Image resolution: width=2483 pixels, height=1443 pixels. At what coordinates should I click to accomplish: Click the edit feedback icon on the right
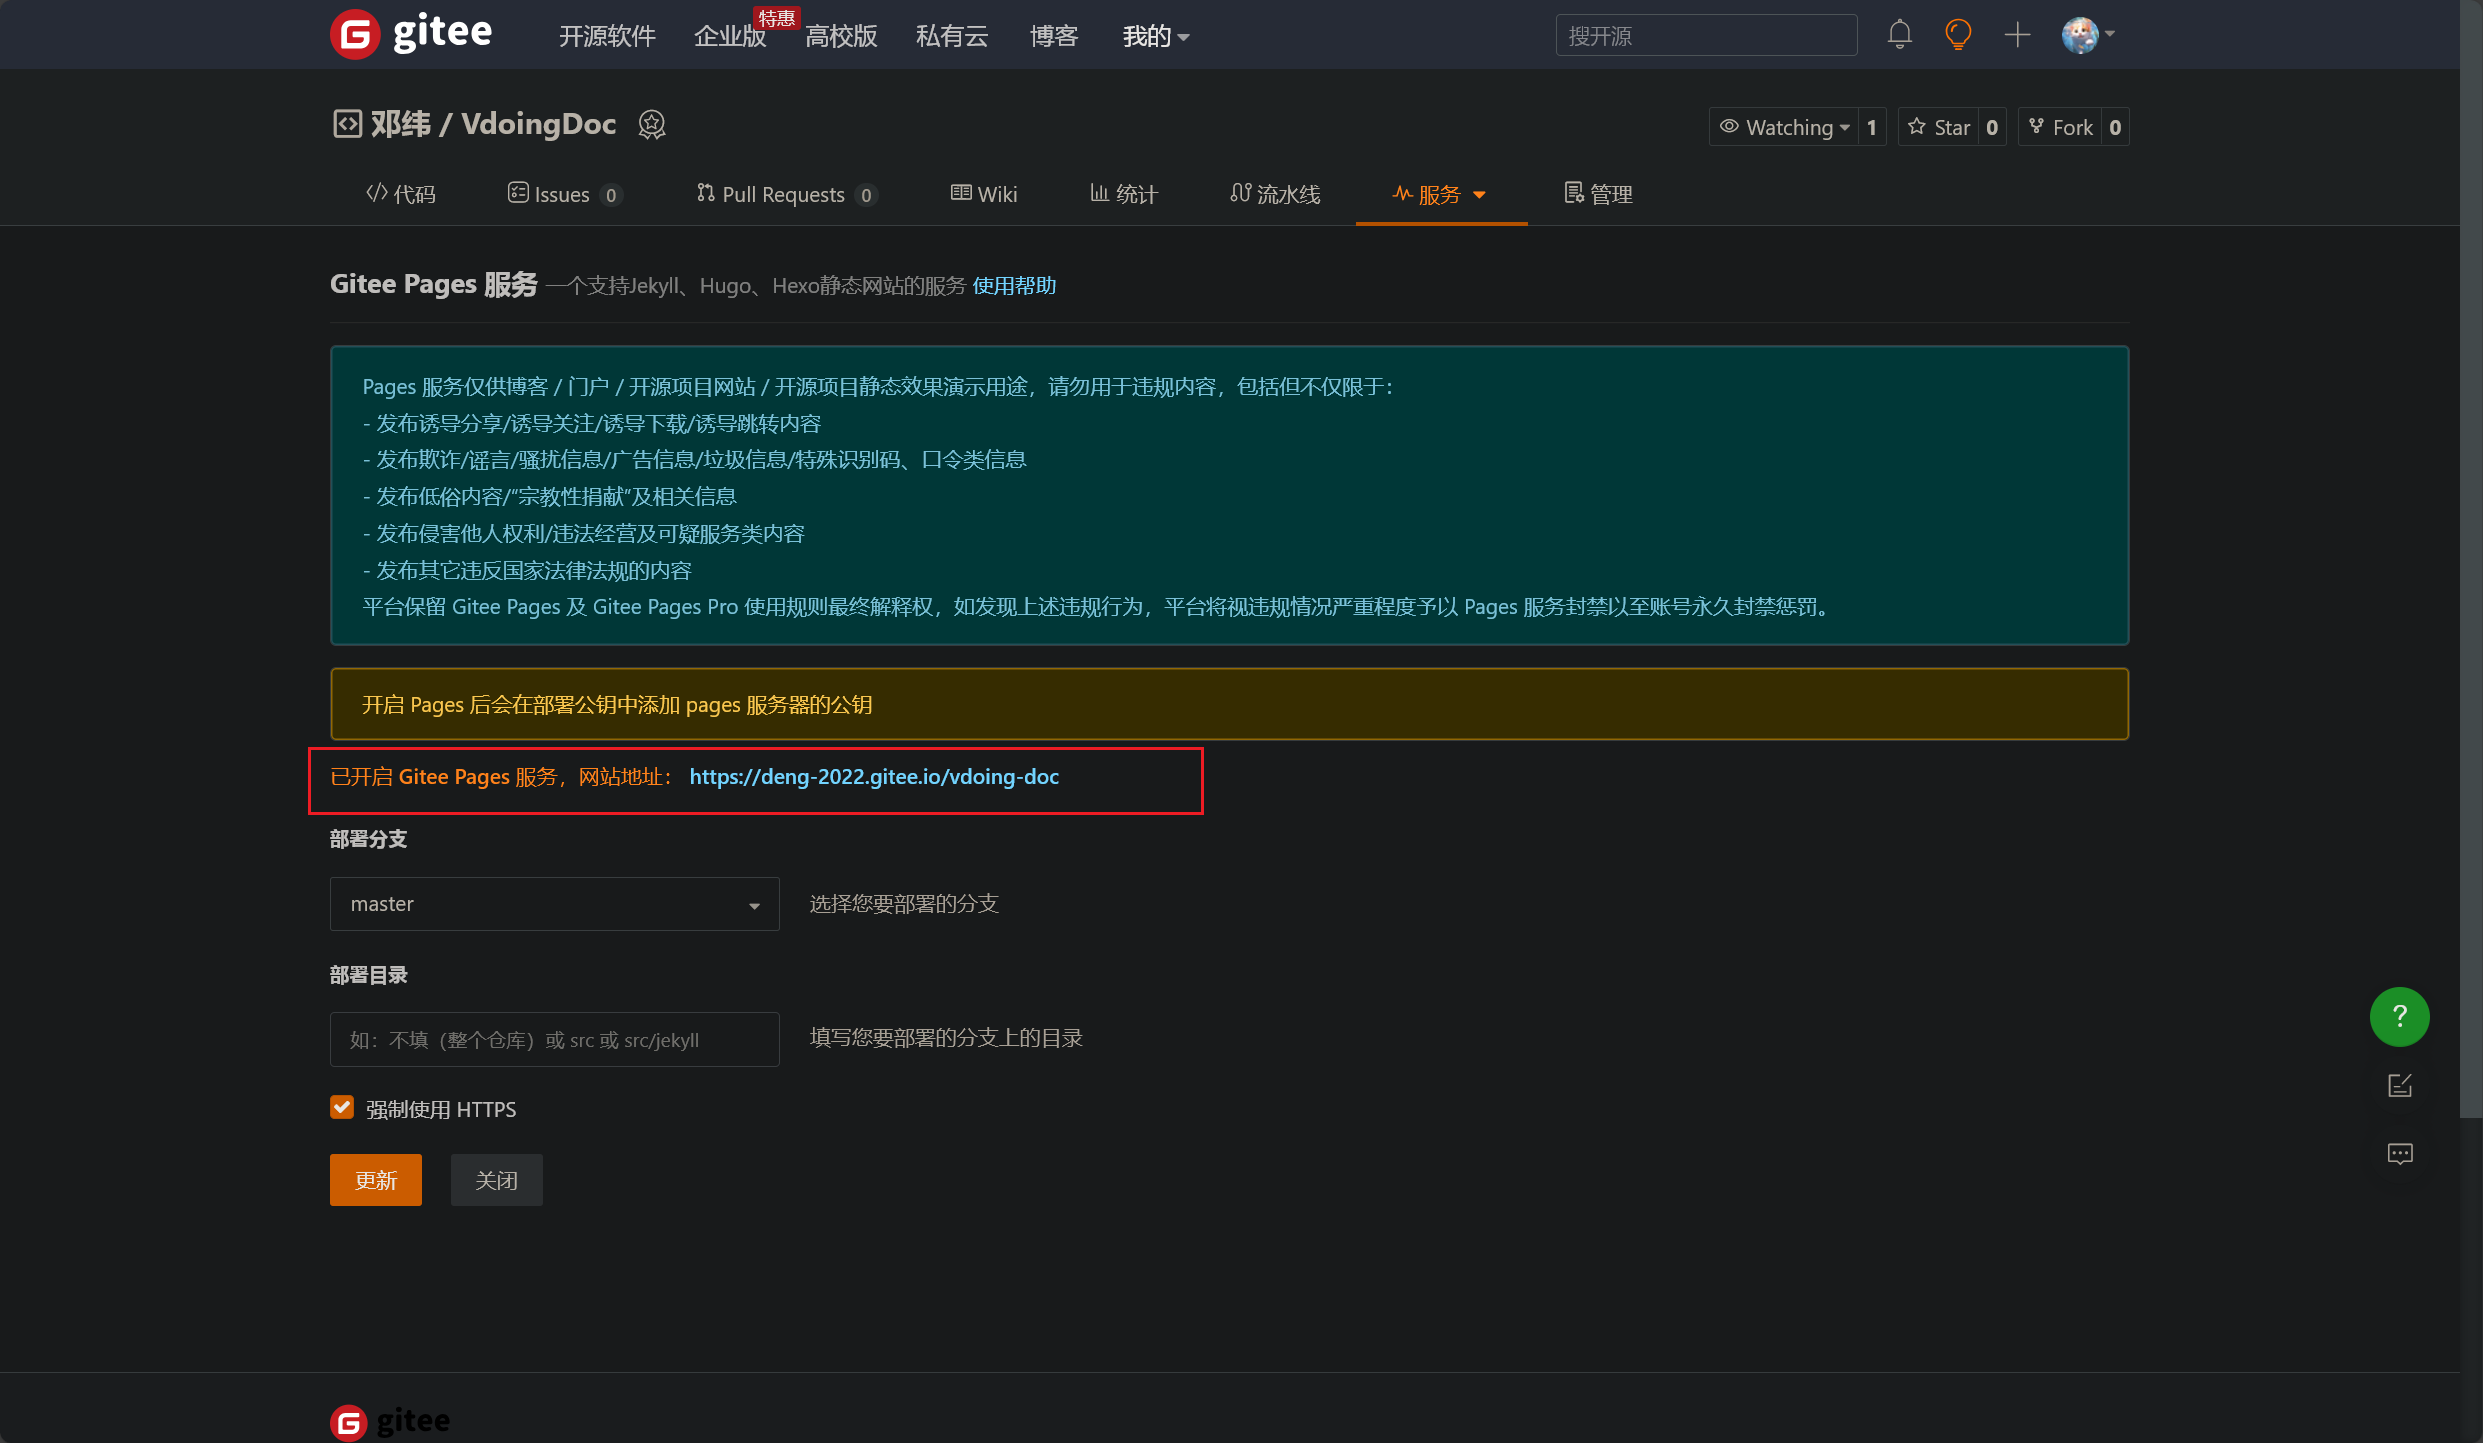[x=2399, y=1085]
